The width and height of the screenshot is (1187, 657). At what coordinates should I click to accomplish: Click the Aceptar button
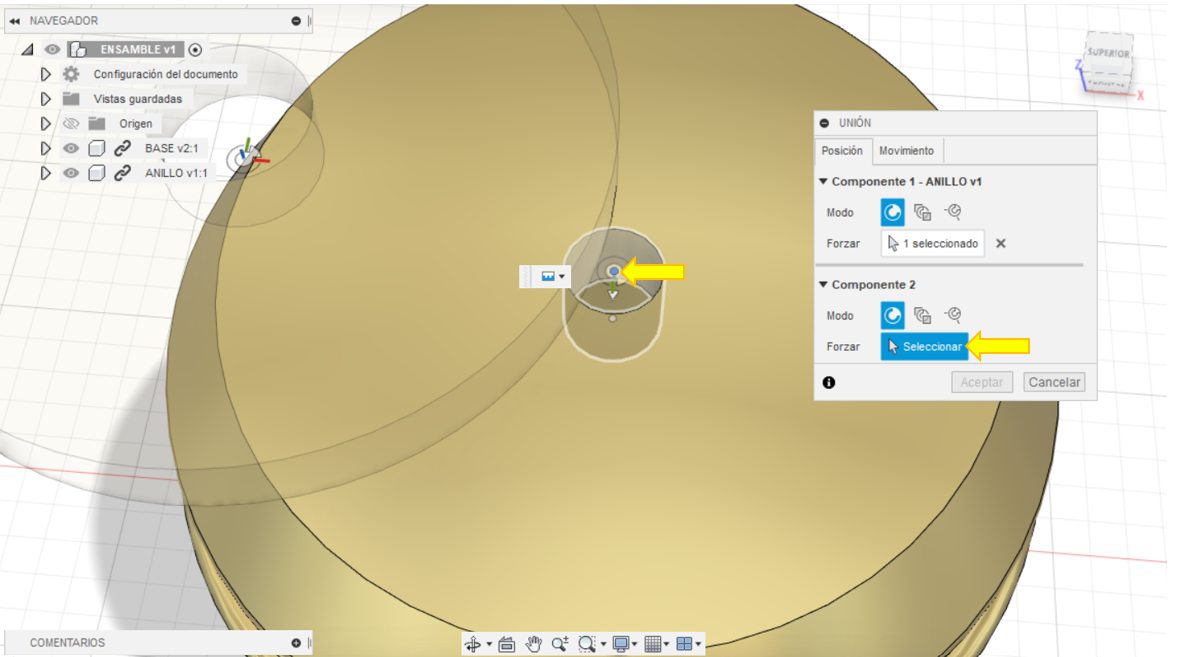pyautogui.click(x=982, y=382)
